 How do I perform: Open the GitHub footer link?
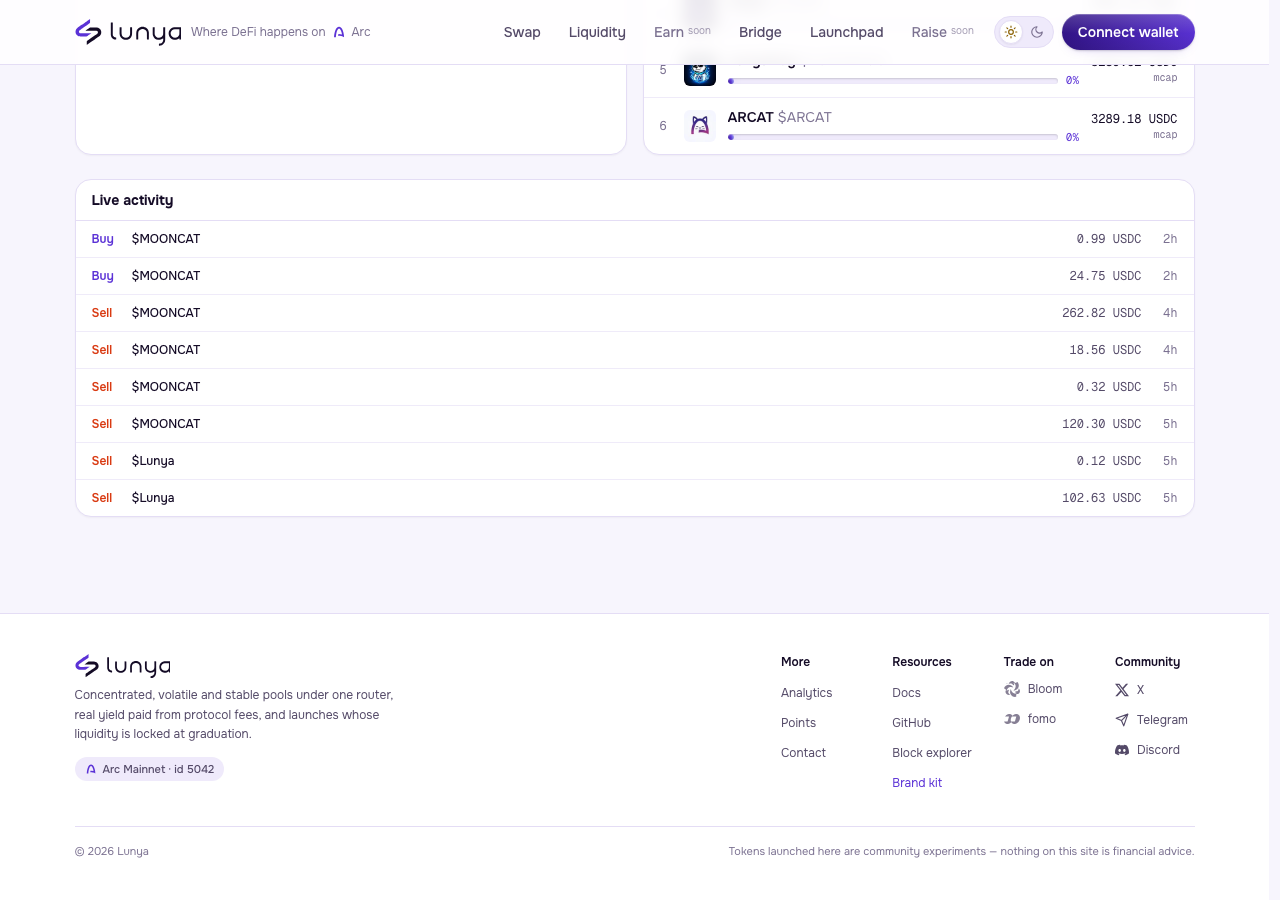911,723
